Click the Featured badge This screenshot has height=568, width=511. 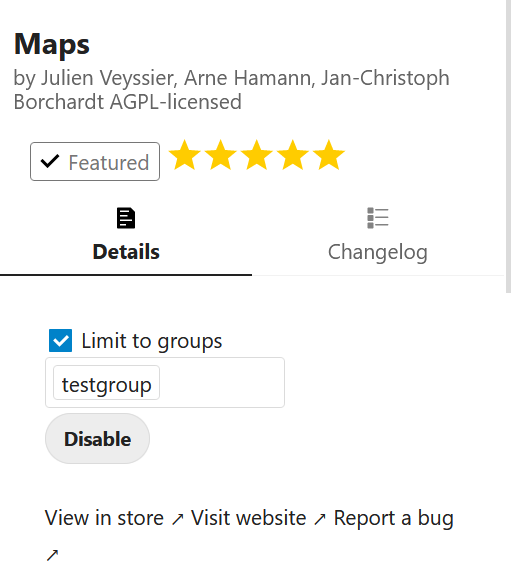95,162
